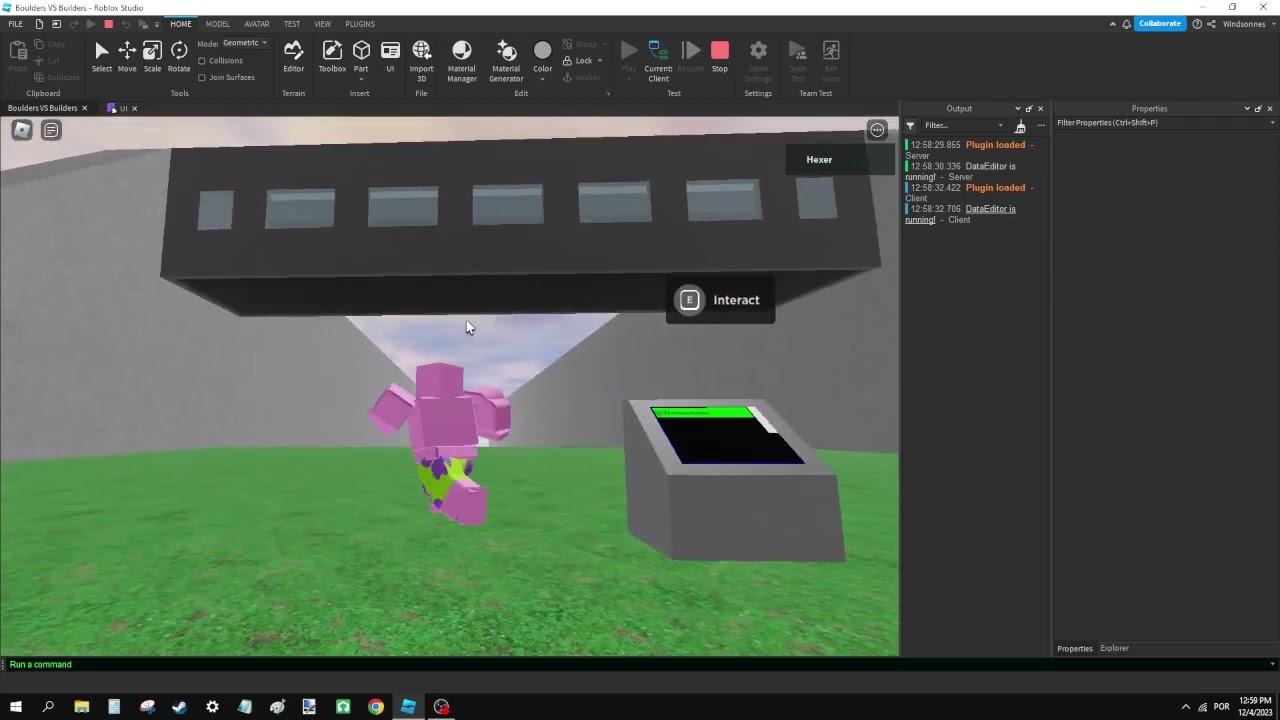Open the Filter Properties dropdown arrow
The height and width of the screenshot is (720, 1280).
click(1272, 123)
